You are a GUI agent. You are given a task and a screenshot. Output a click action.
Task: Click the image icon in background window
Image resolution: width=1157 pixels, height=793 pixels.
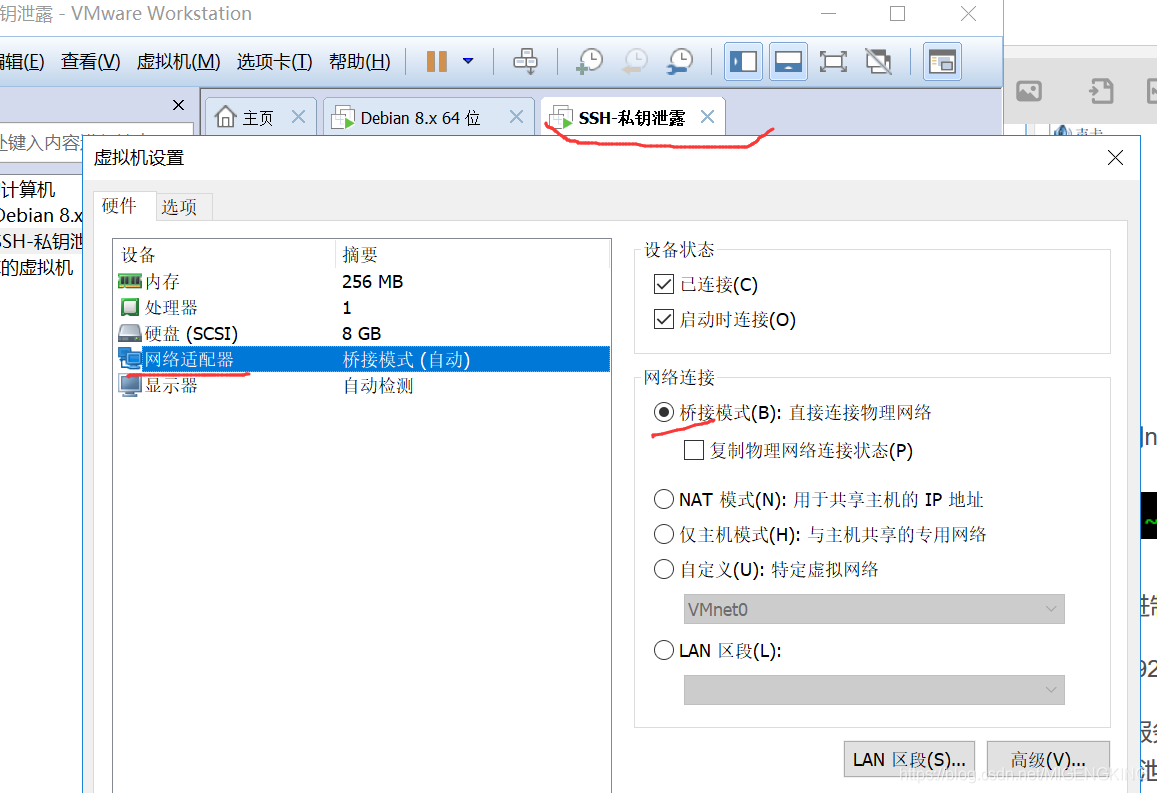click(1029, 91)
